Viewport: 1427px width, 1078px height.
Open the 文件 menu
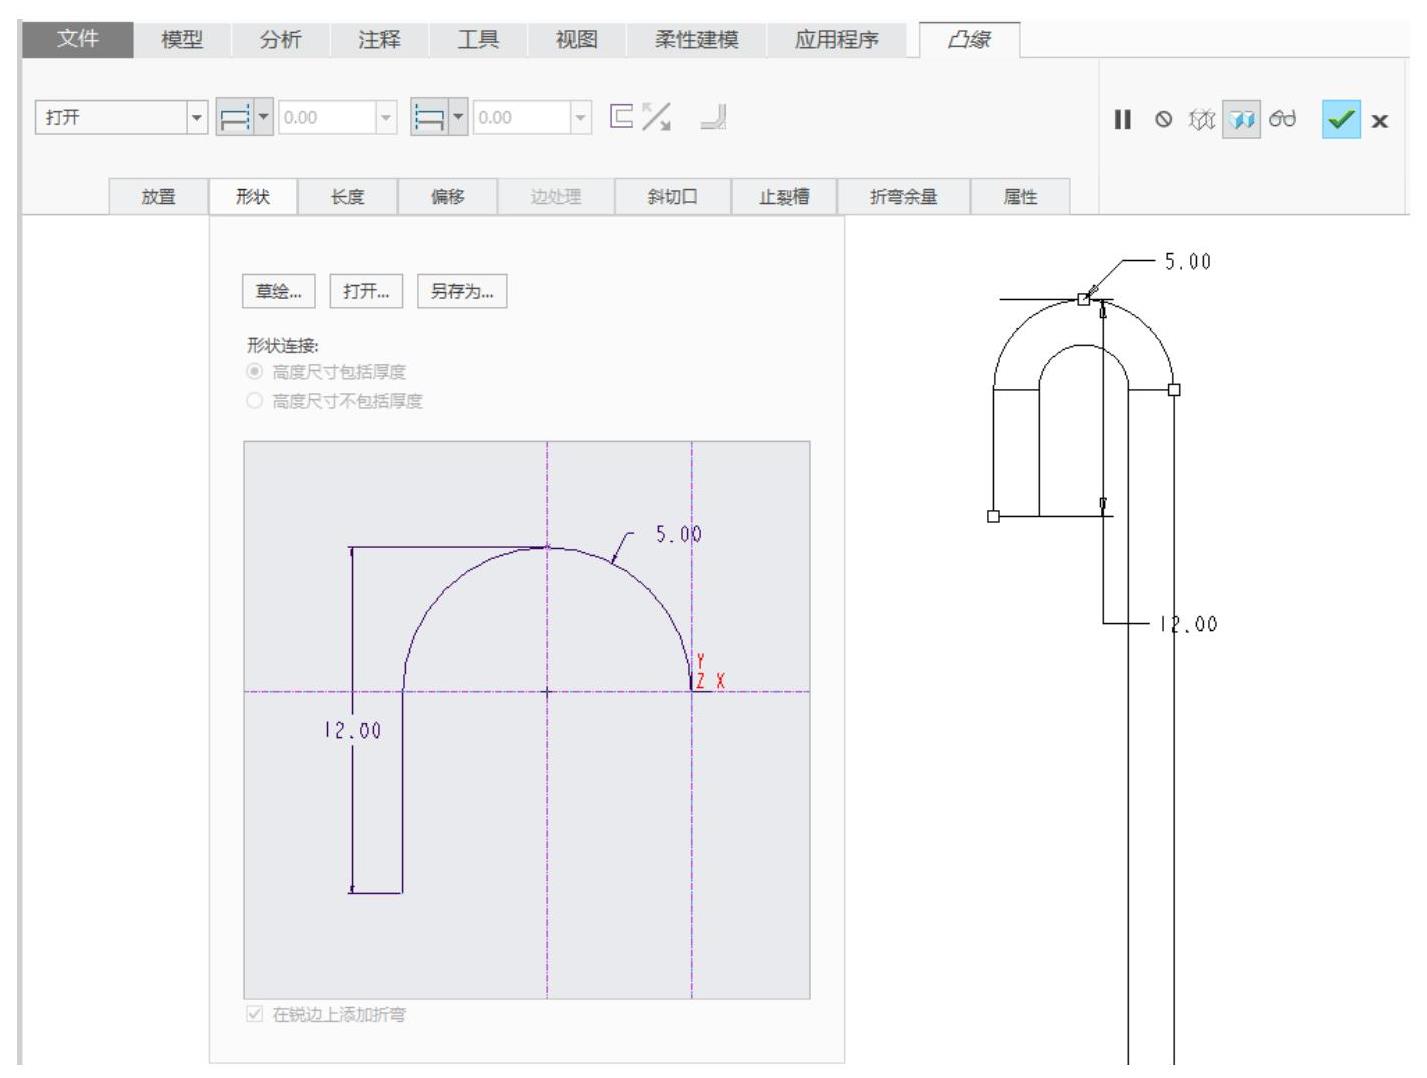(x=77, y=40)
